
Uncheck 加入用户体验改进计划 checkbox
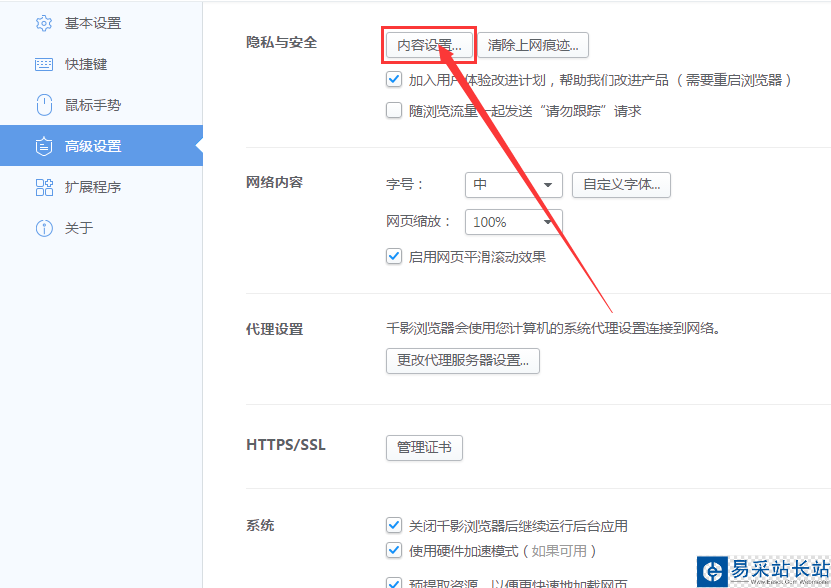pos(394,80)
